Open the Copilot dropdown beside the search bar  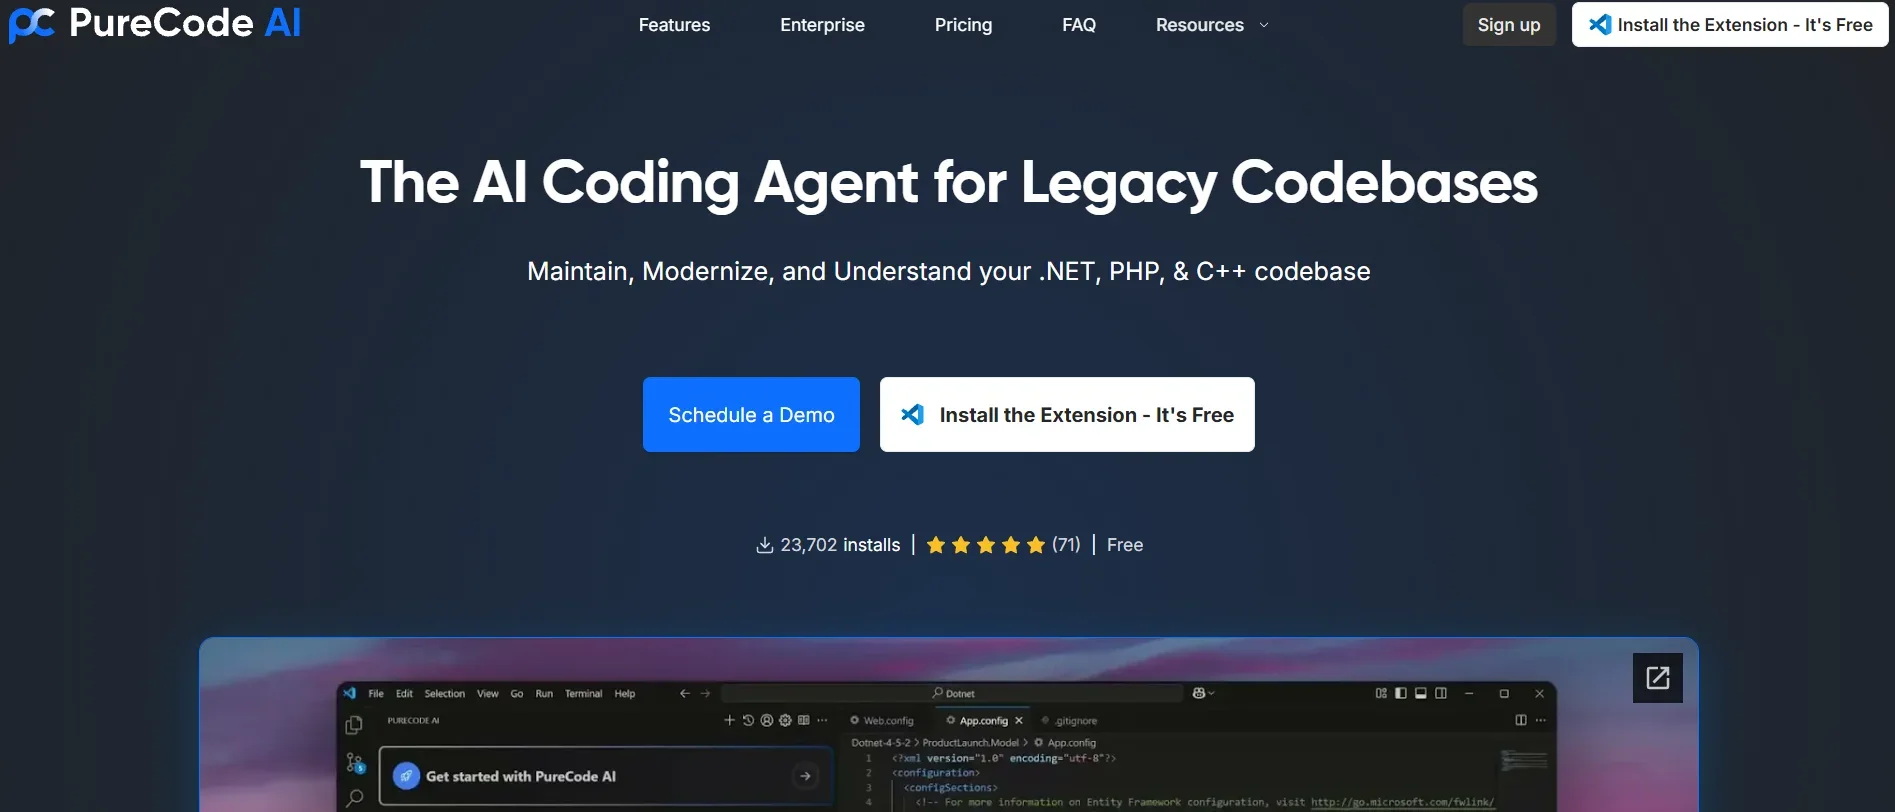click(x=1203, y=693)
